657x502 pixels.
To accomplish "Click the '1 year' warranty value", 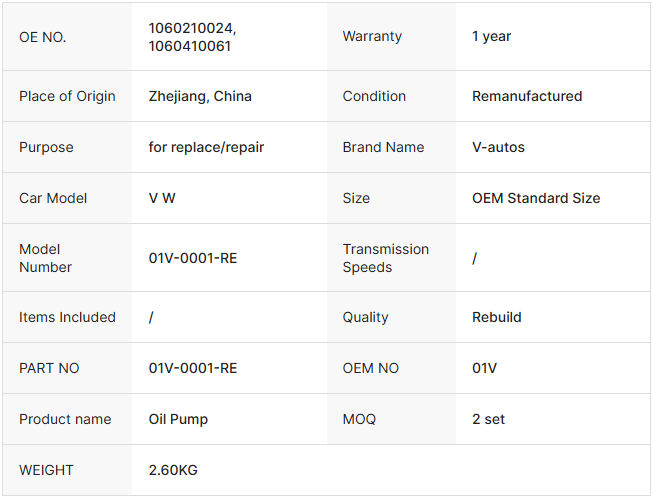I will [x=491, y=37].
